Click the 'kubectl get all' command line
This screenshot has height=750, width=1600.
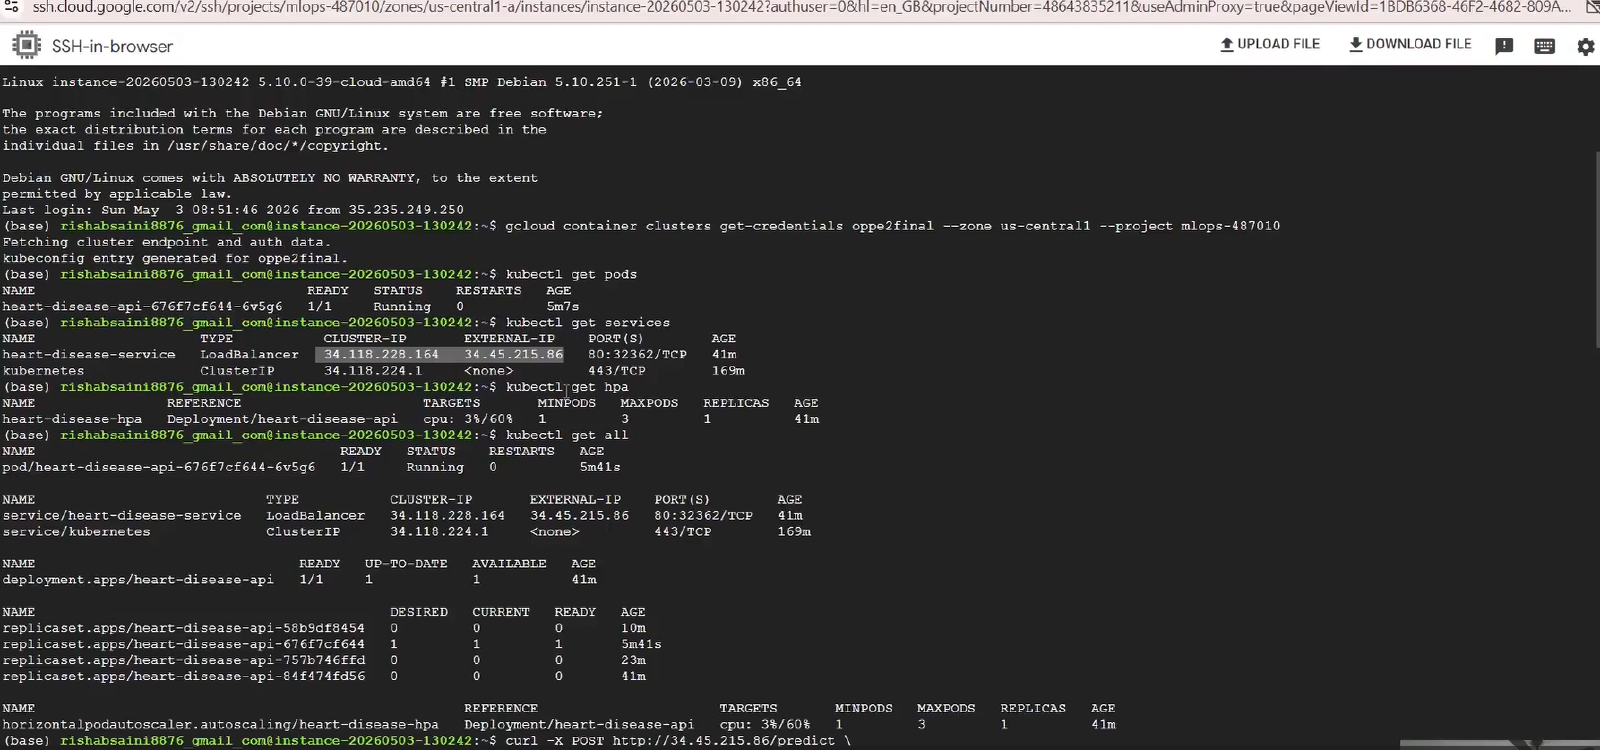[x=567, y=435]
